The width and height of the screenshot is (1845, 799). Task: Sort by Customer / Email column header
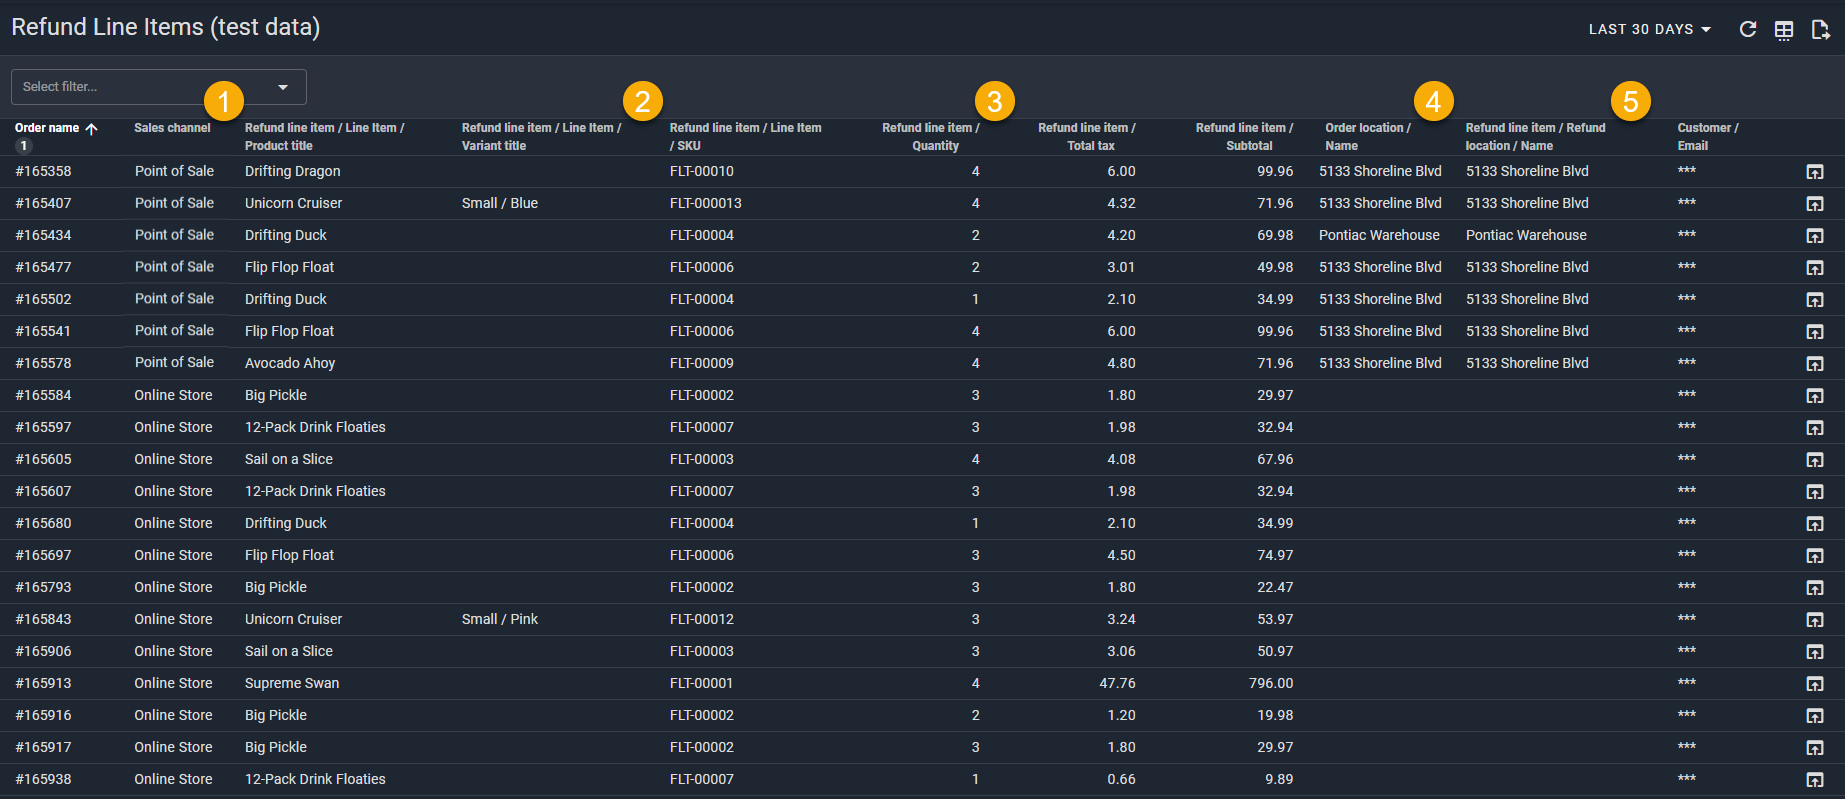(x=1707, y=137)
